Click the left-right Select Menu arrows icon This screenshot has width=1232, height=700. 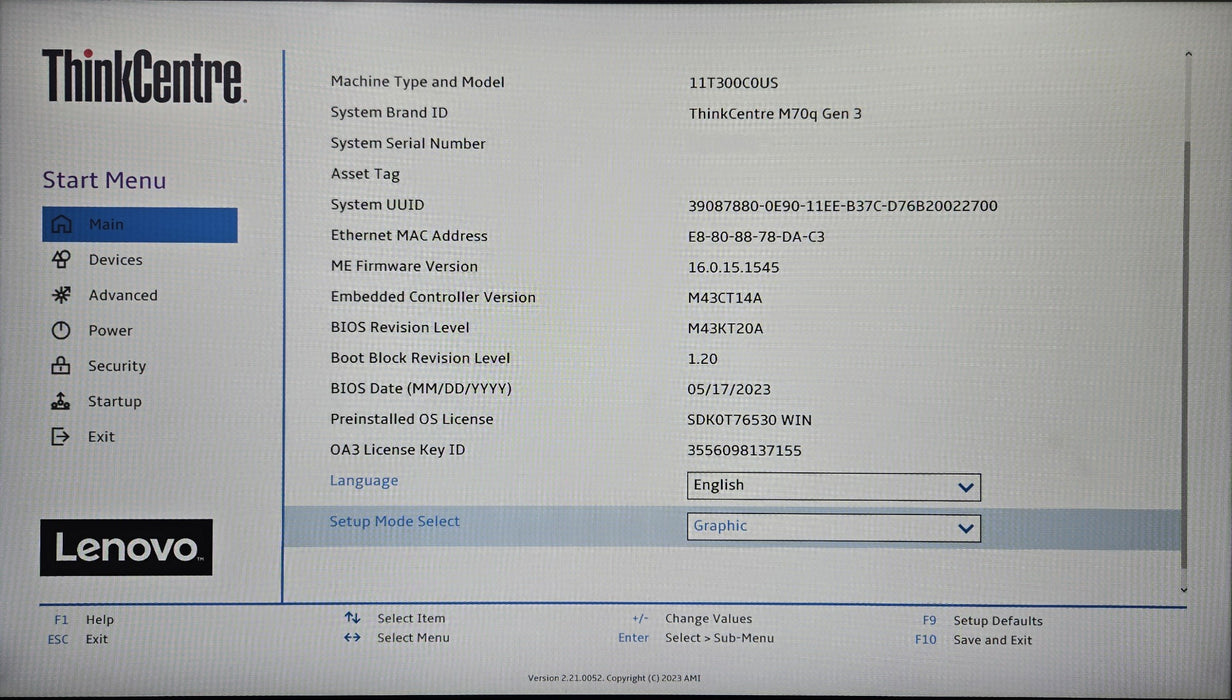tap(352, 637)
